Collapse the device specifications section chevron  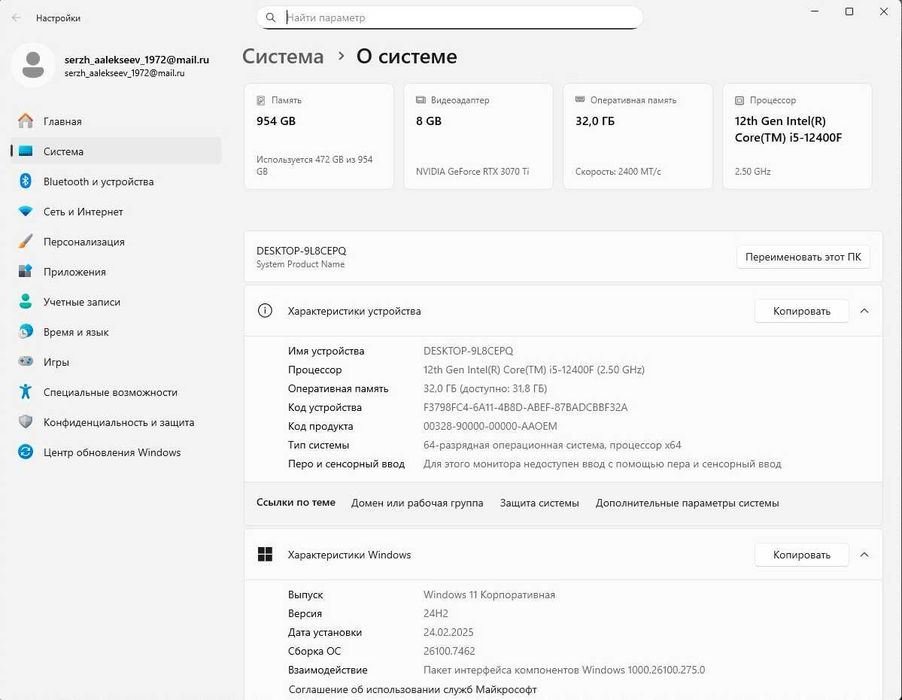click(864, 311)
